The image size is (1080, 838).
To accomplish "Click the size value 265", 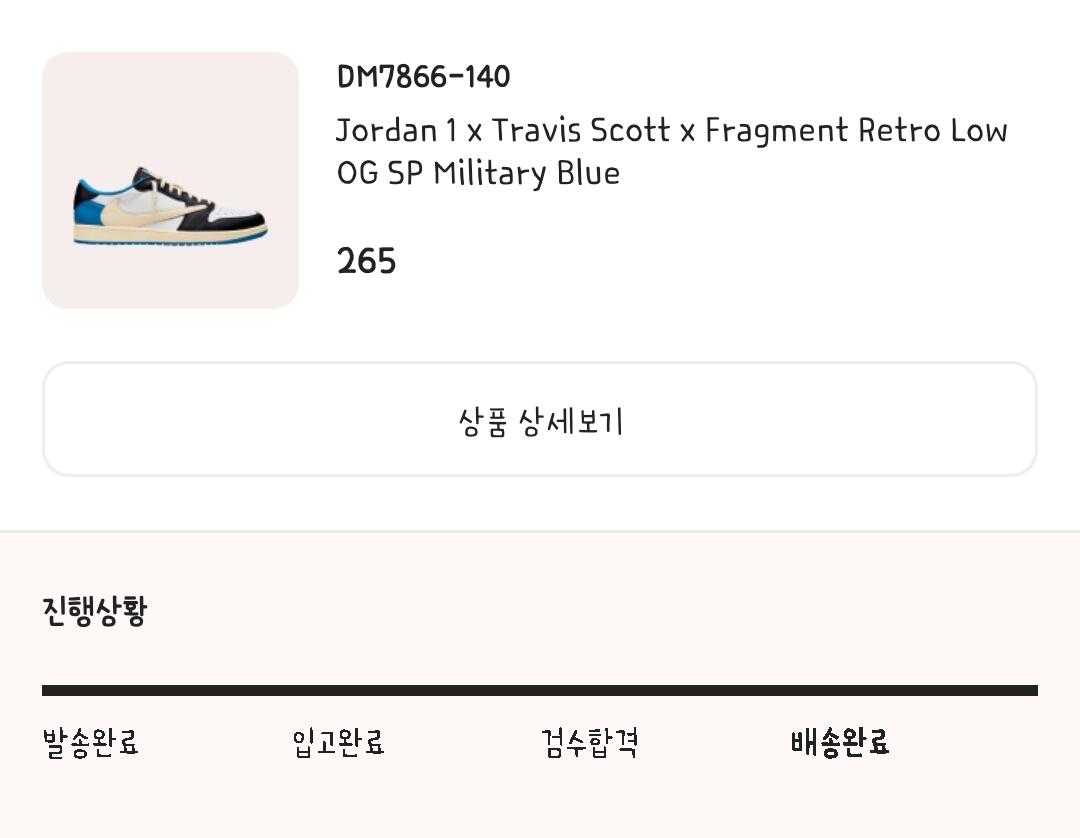I will pos(366,262).
